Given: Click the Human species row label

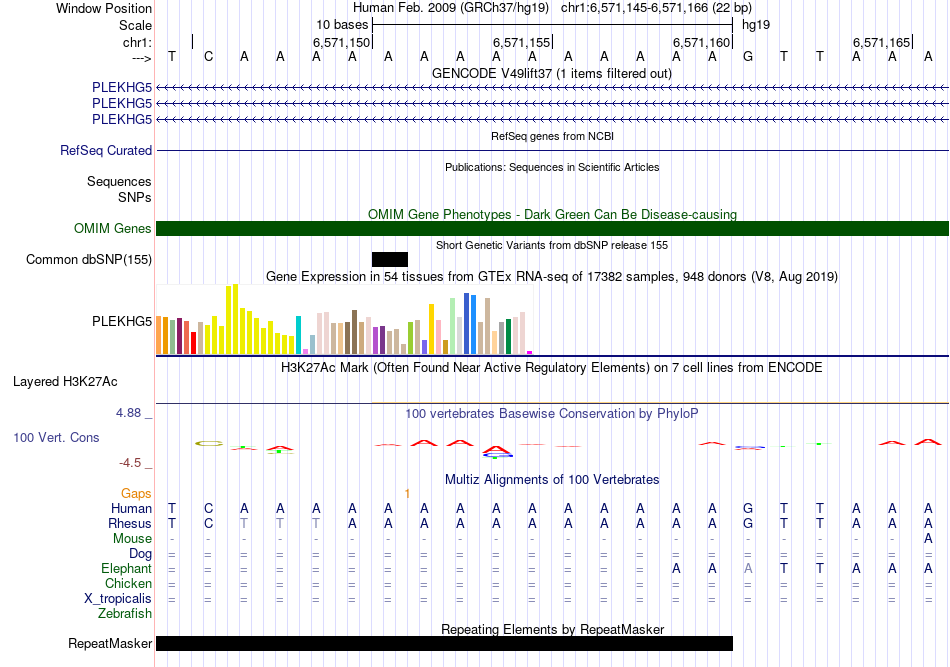Looking at the screenshot, I should tap(131, 508).
